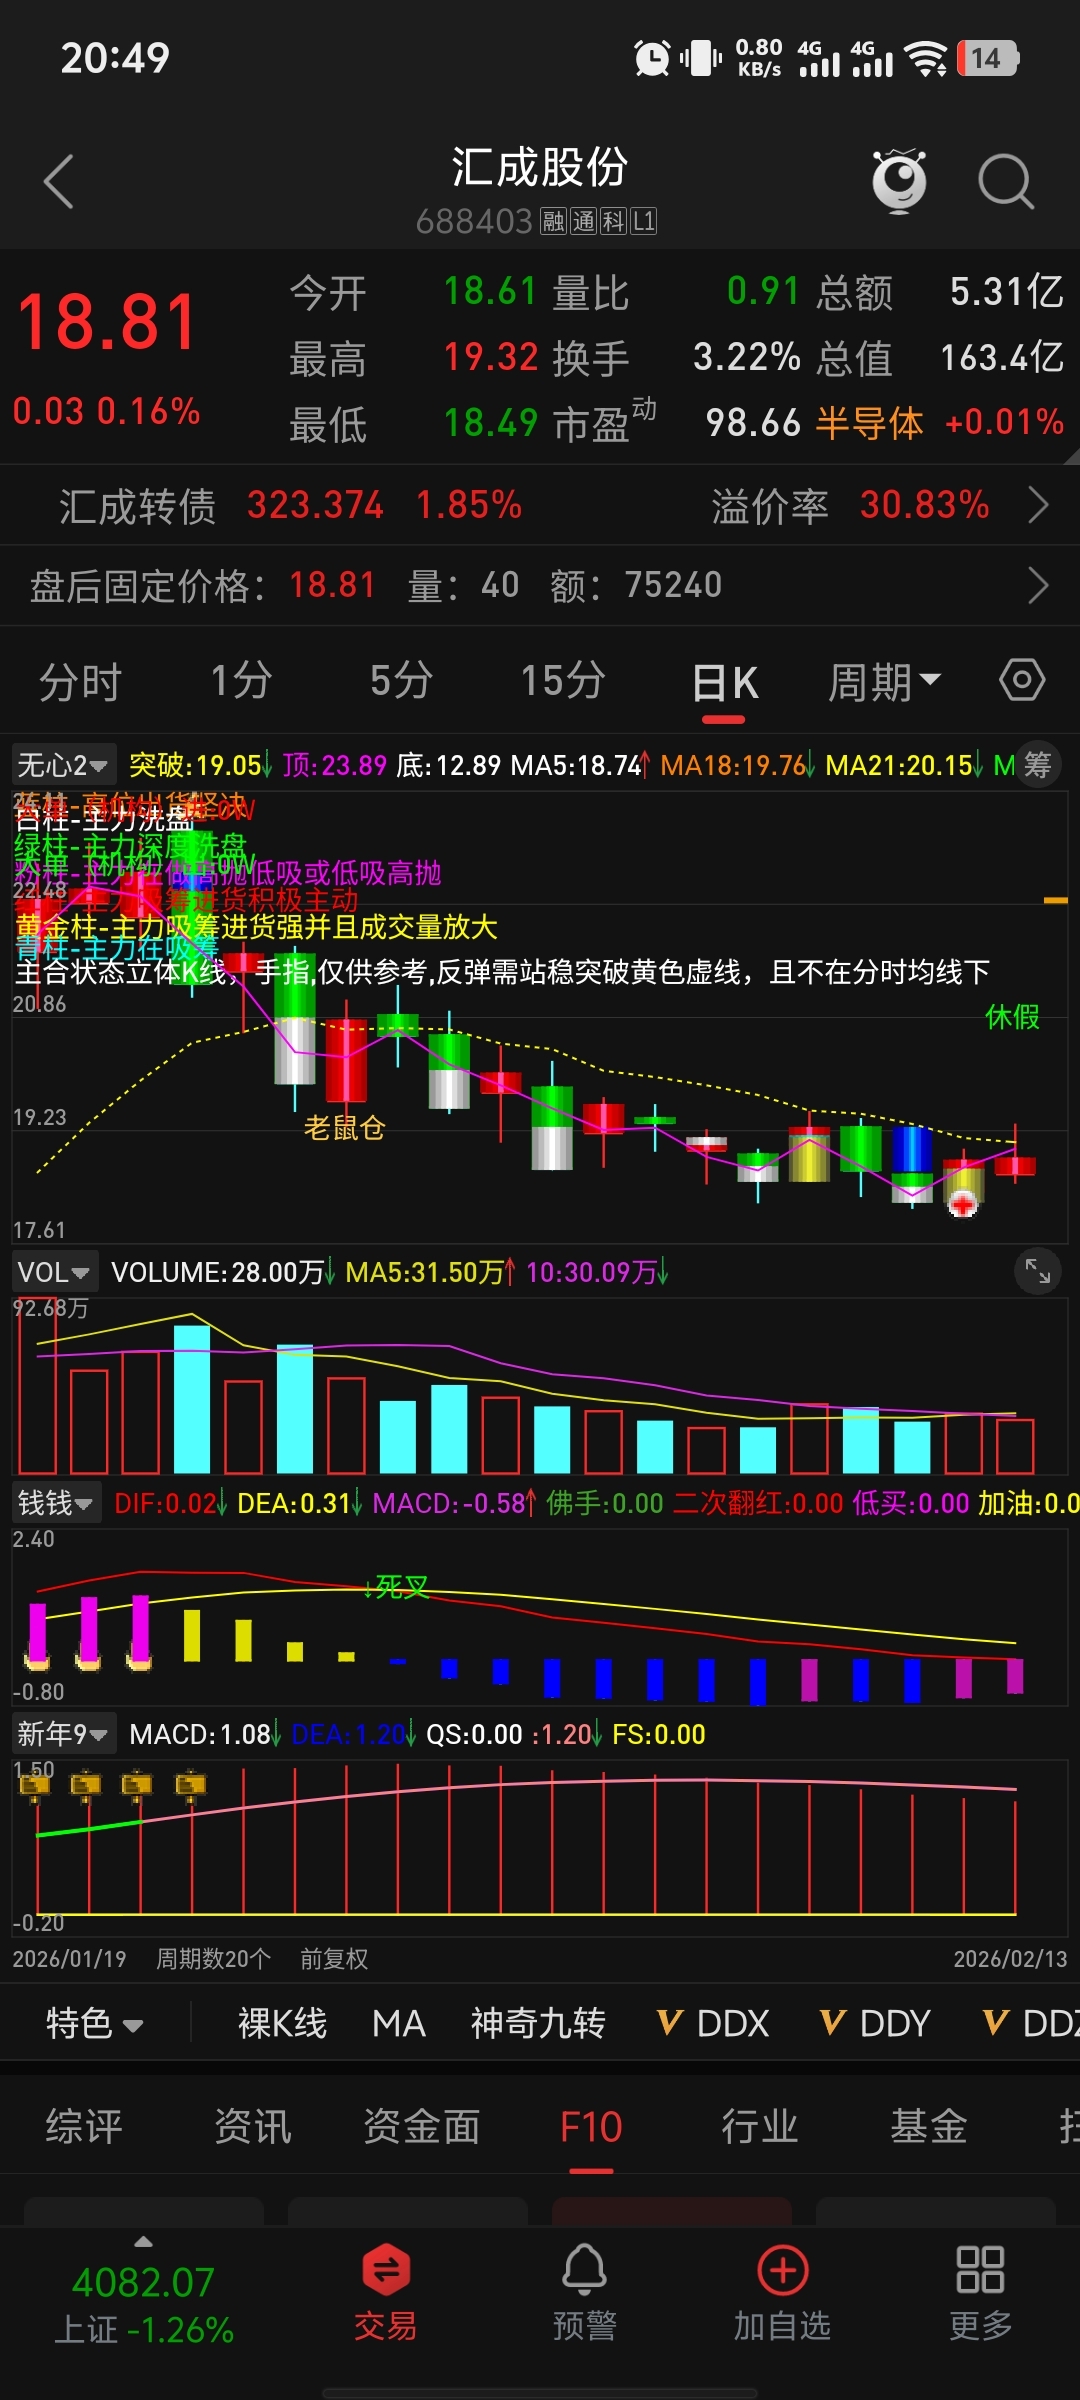The width and height of the screenshot is (1080, 2400).
Task: Select the 日K daily candlestick tab
Action: pyautogui.click(x=725, y=684)
